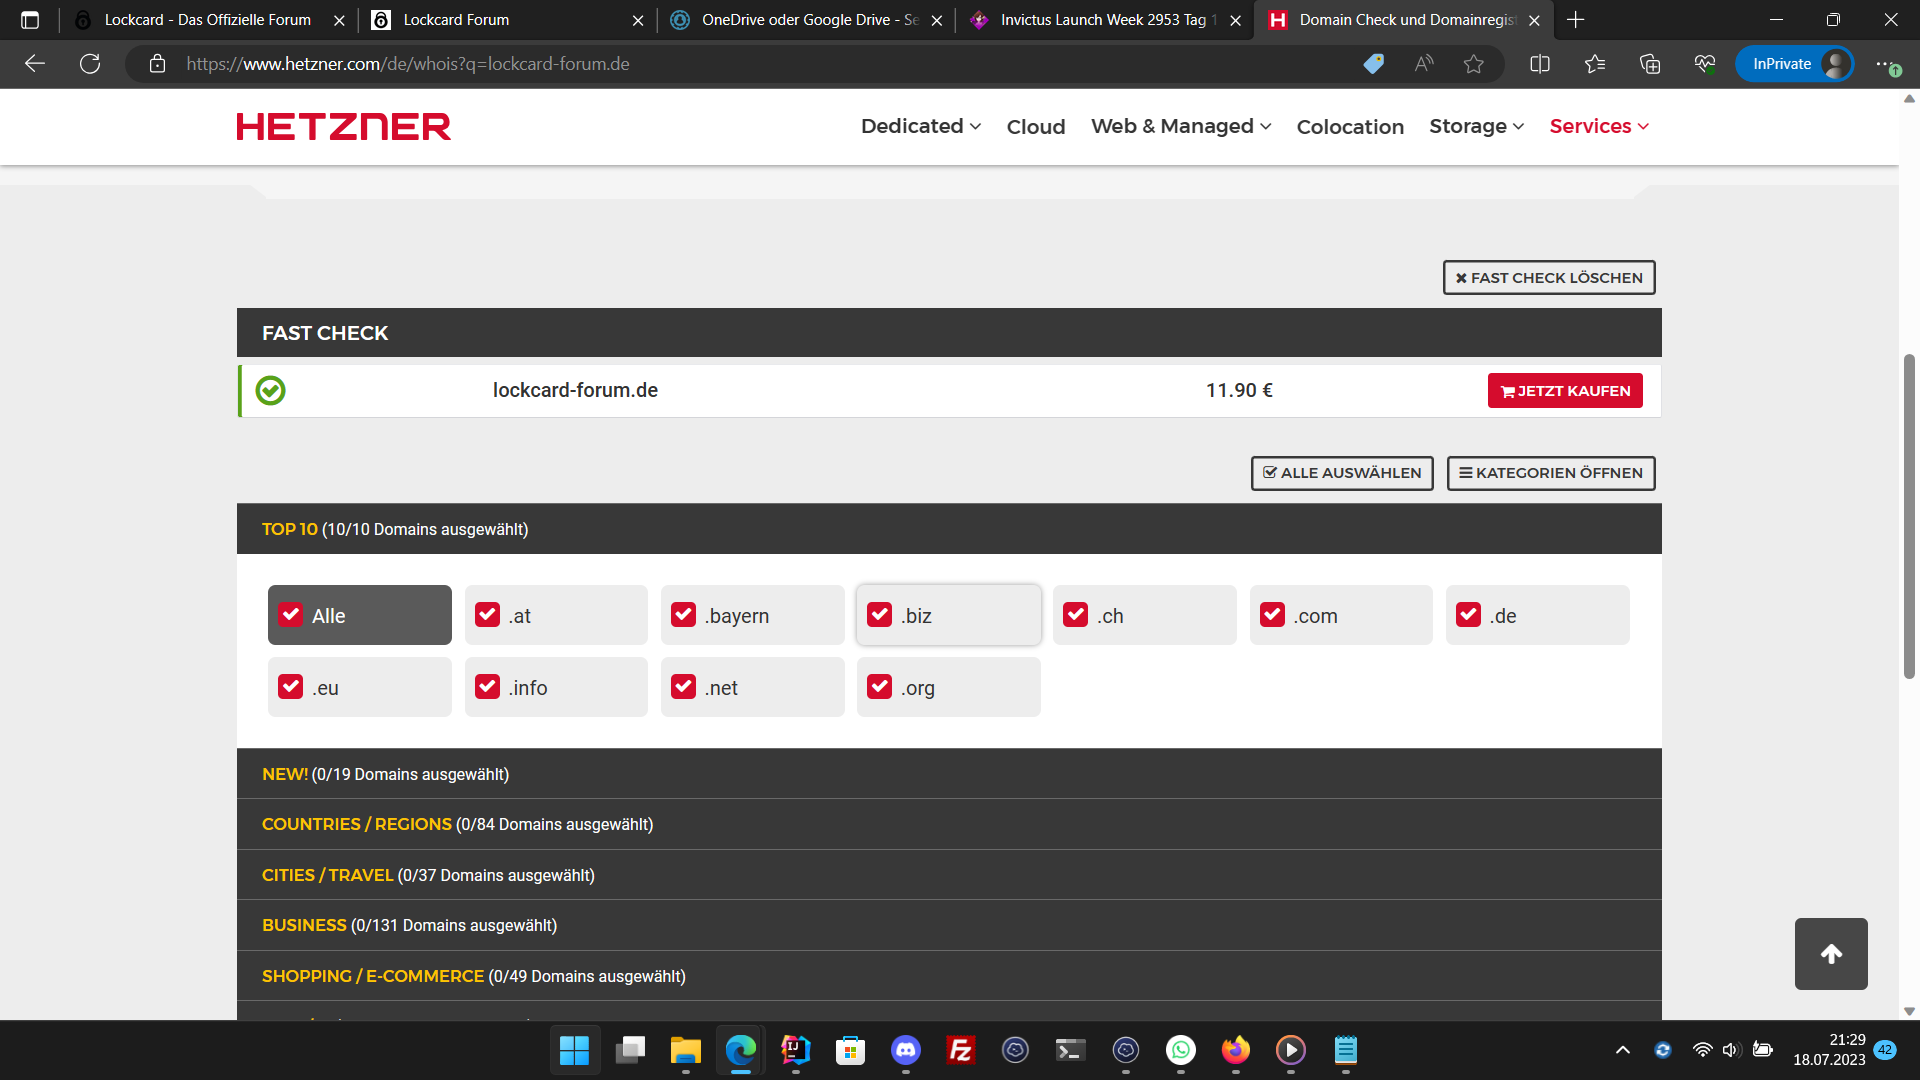Click the ALLE AUSWÄHLEN button
Viewport: 1920px width, 1080px height.
[1342, 473]
